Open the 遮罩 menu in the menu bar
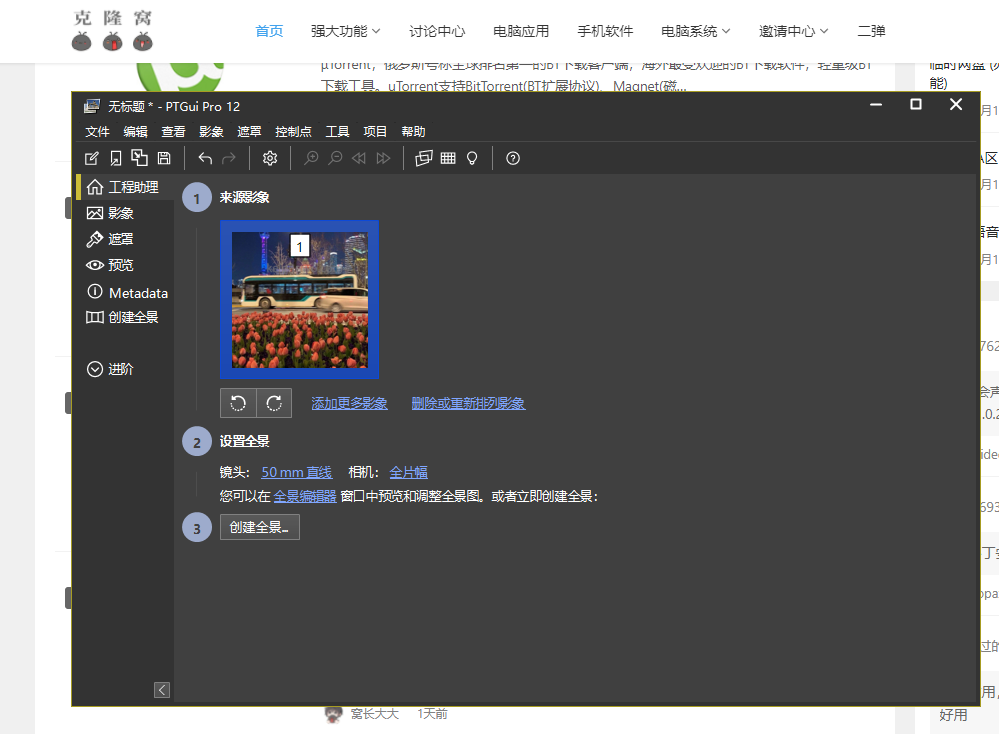Screen dimensions: 999x734 [249, 131]
